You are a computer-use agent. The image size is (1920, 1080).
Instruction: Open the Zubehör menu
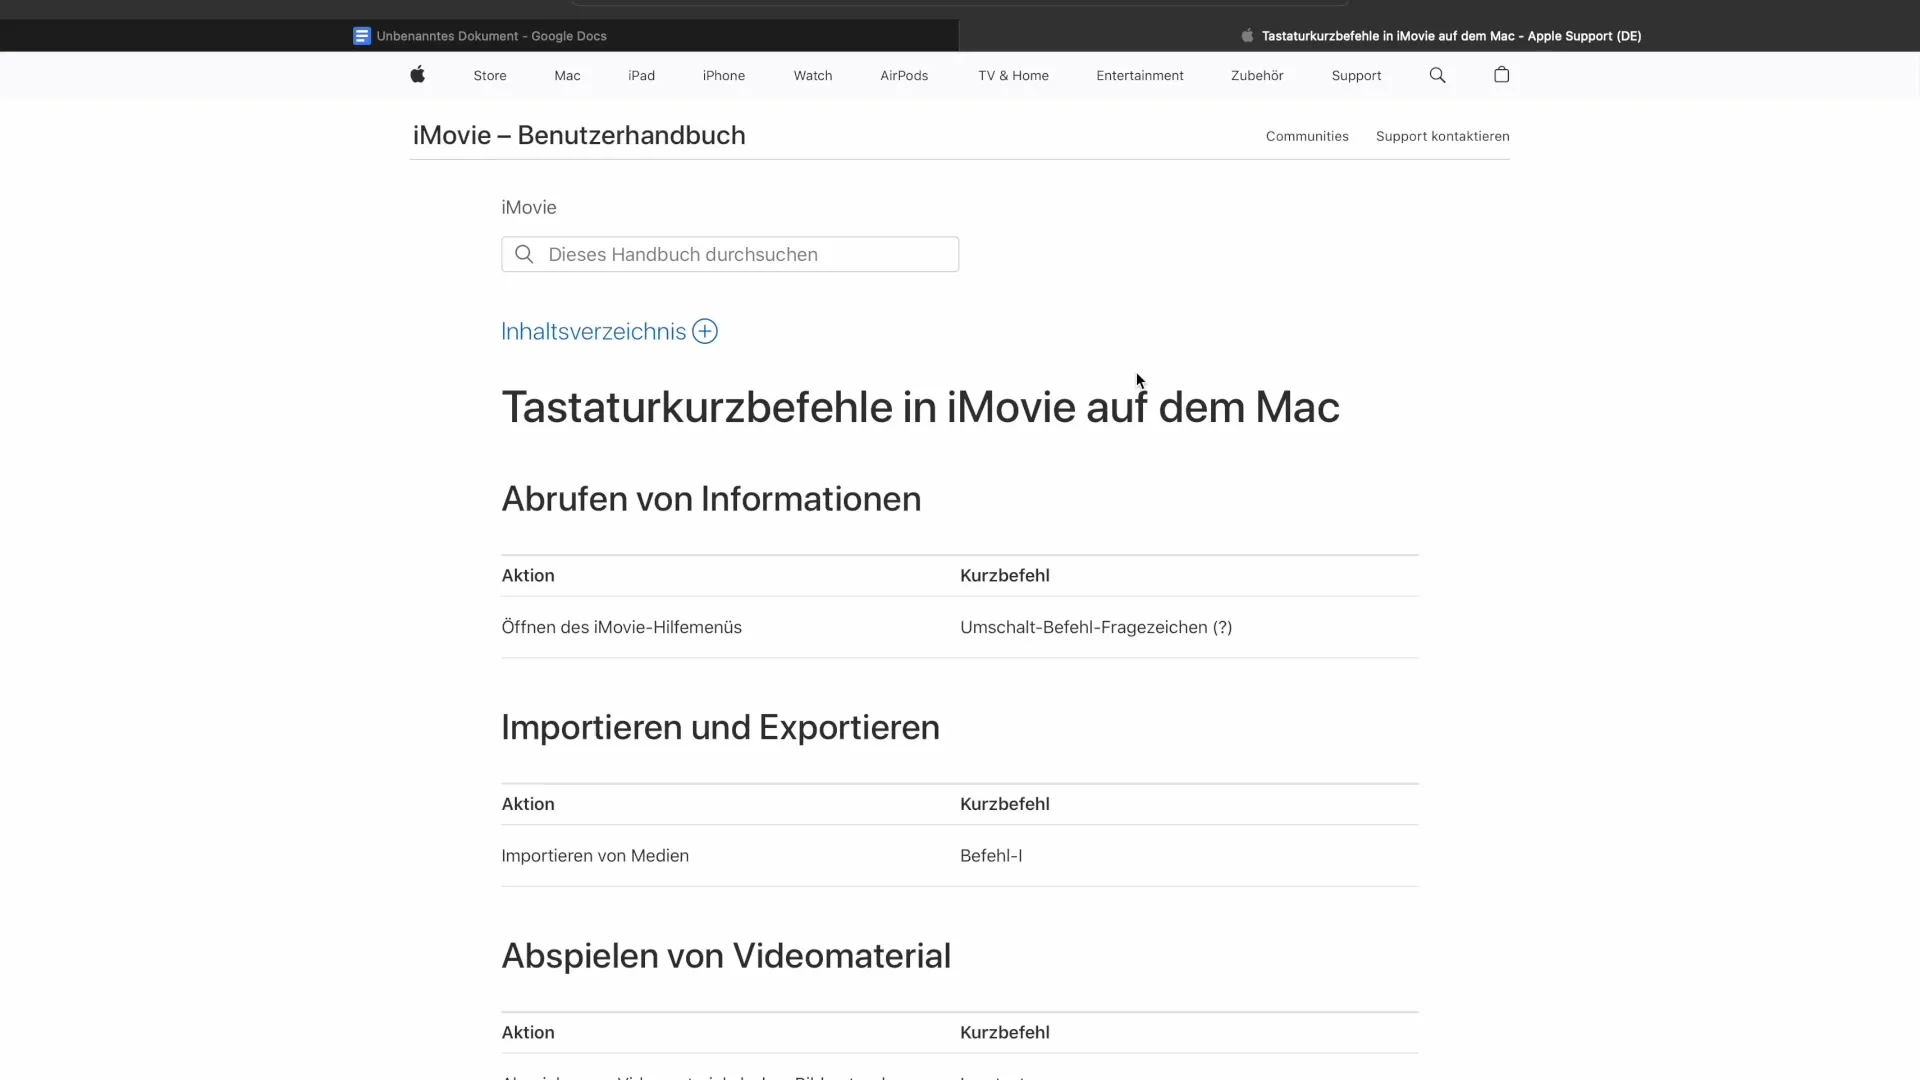click(x=1257, y=76)
